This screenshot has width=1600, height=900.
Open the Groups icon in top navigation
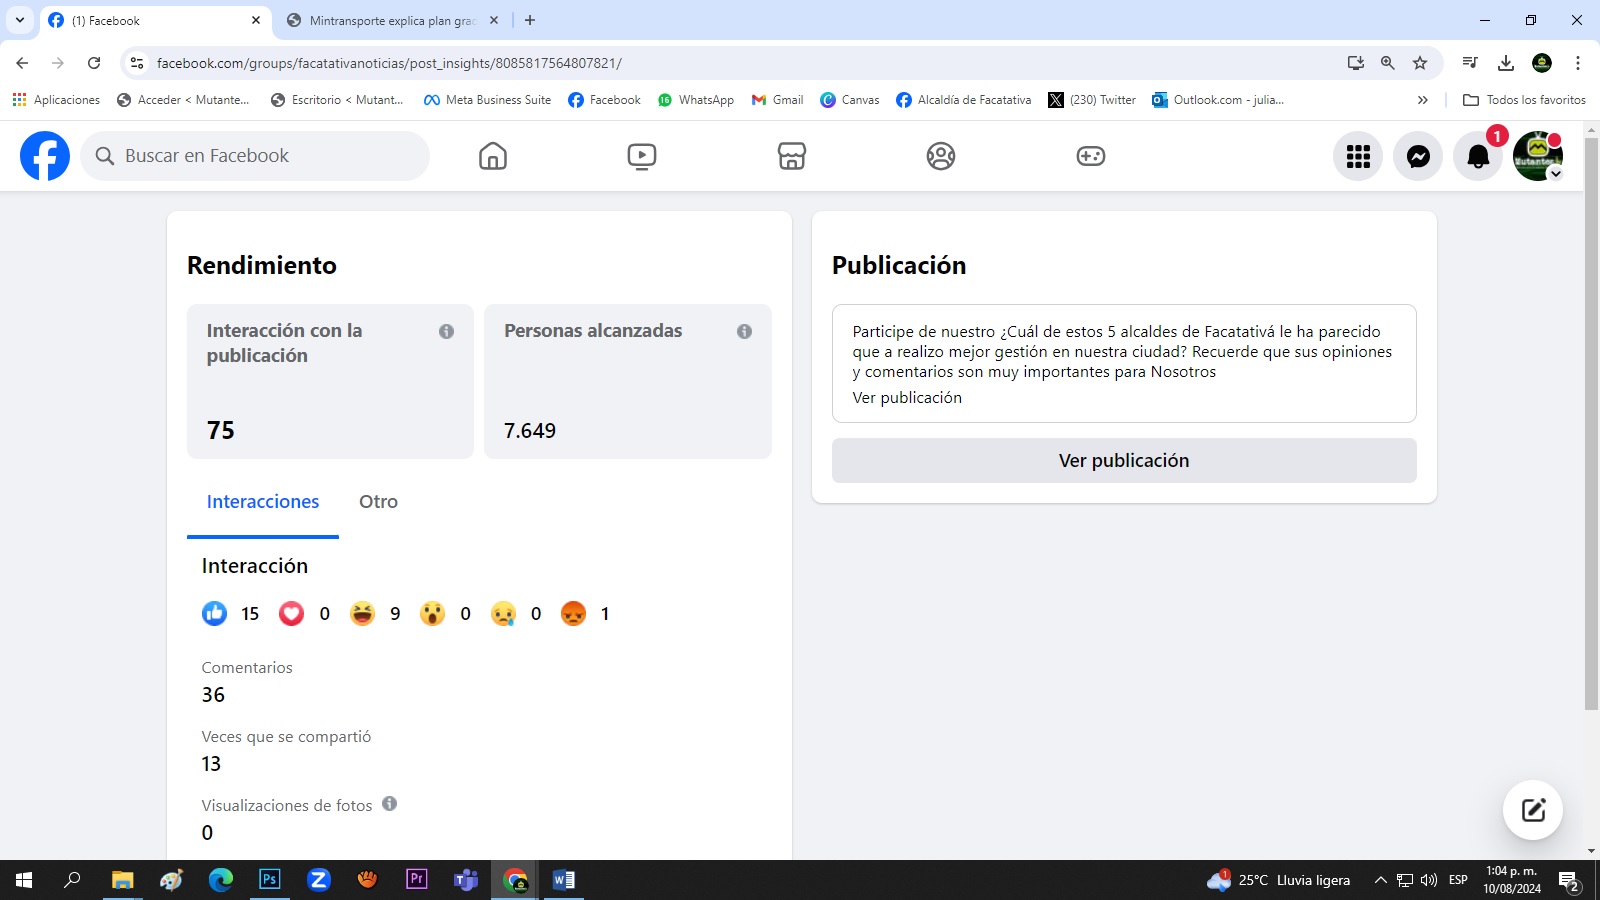pyautogui.click(x=941, y=156)
